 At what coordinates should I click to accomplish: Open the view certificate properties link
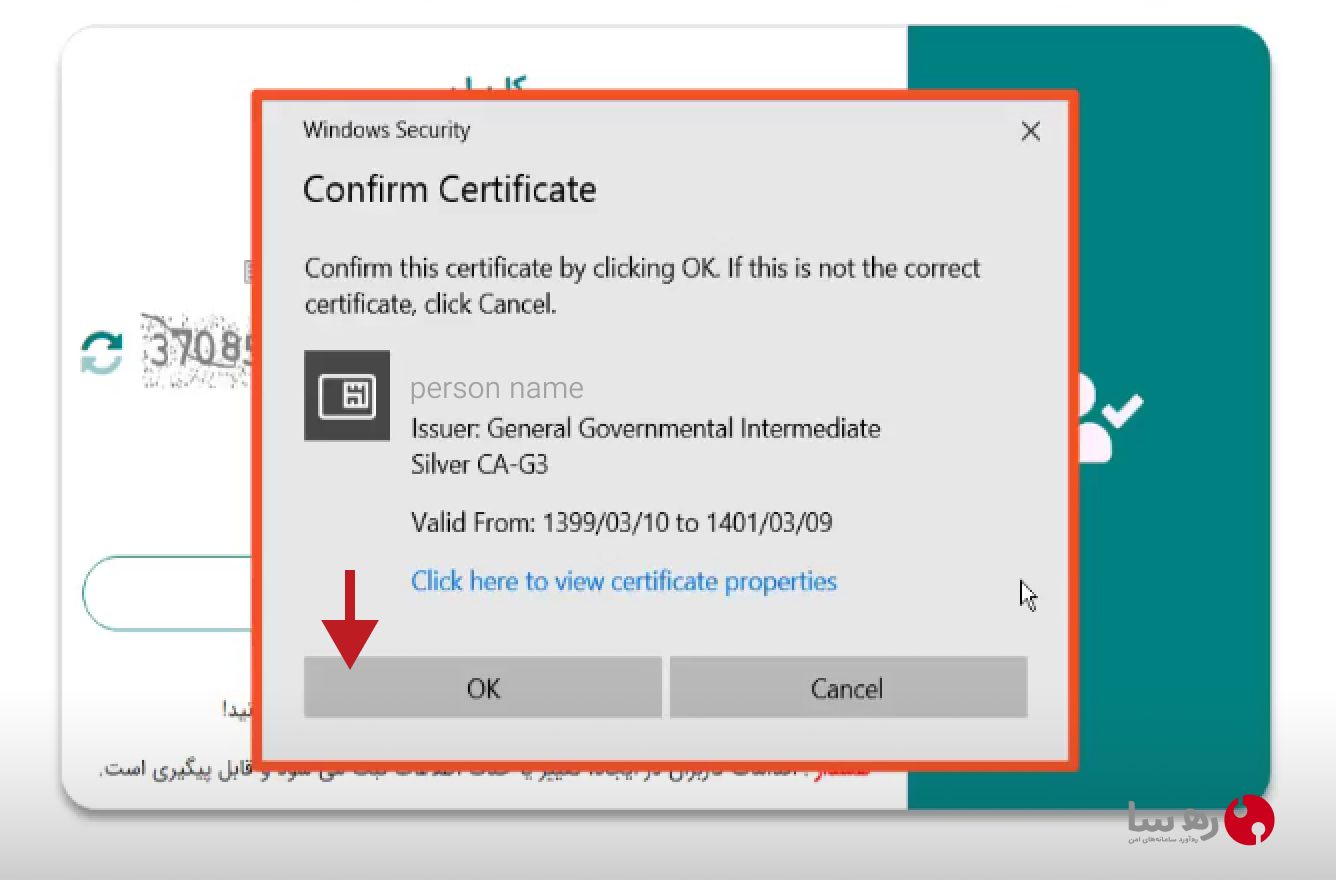coord(624,581)
